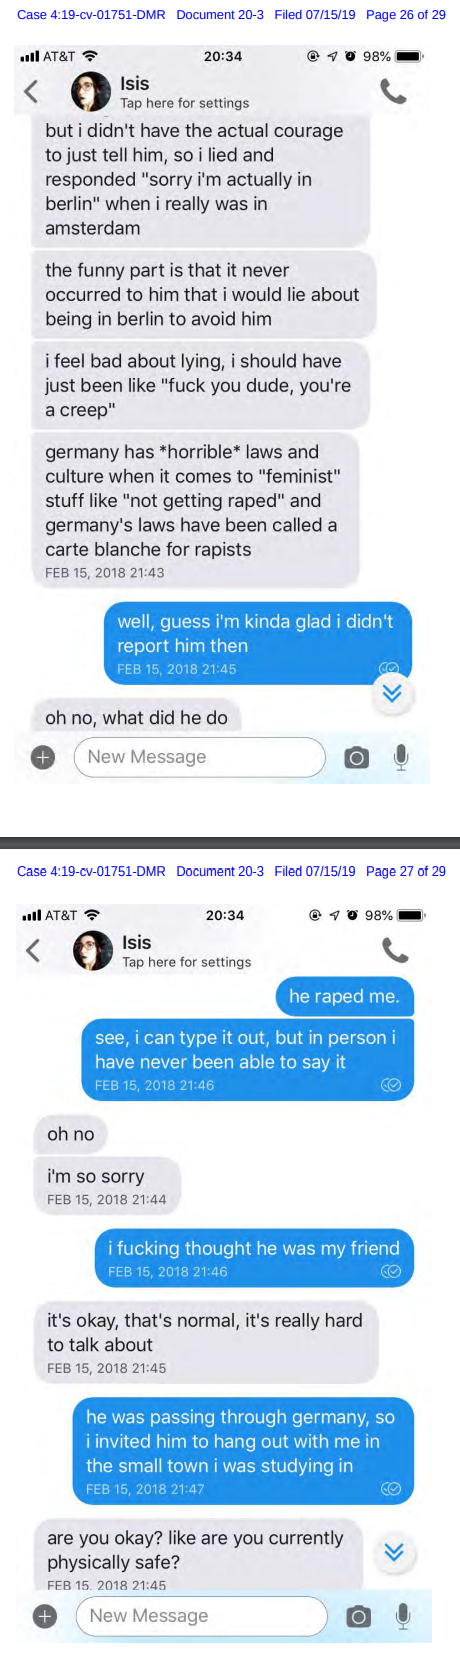Viewport: 460px width, 1653px height.
Task: Tap plus attachment button in bottom screenshot
Action: pos(45,1617)
